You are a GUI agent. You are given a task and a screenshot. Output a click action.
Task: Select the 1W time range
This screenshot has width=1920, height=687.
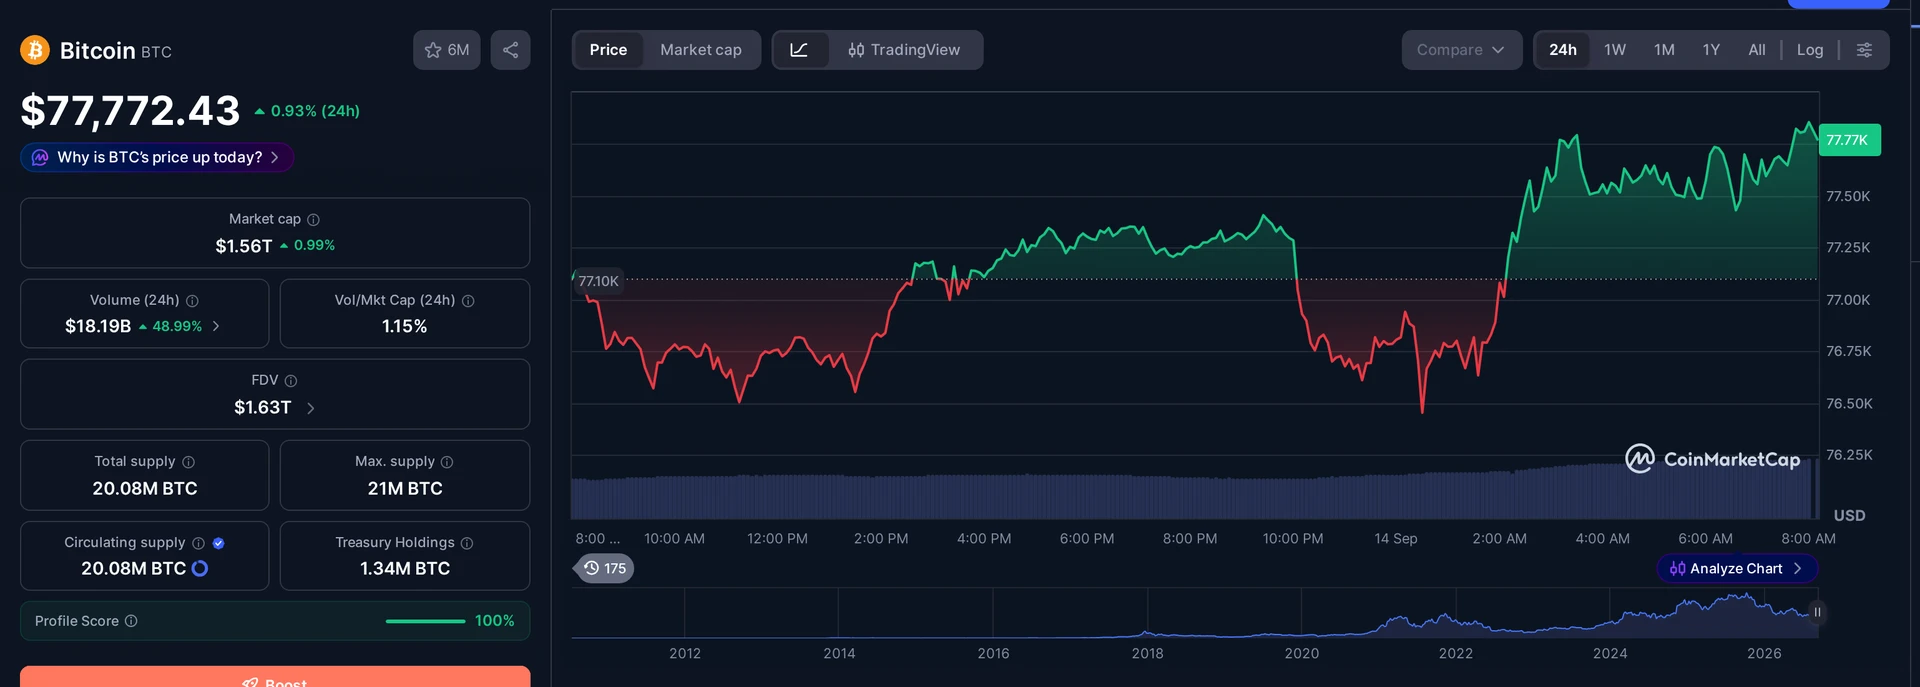[1615, 50]
